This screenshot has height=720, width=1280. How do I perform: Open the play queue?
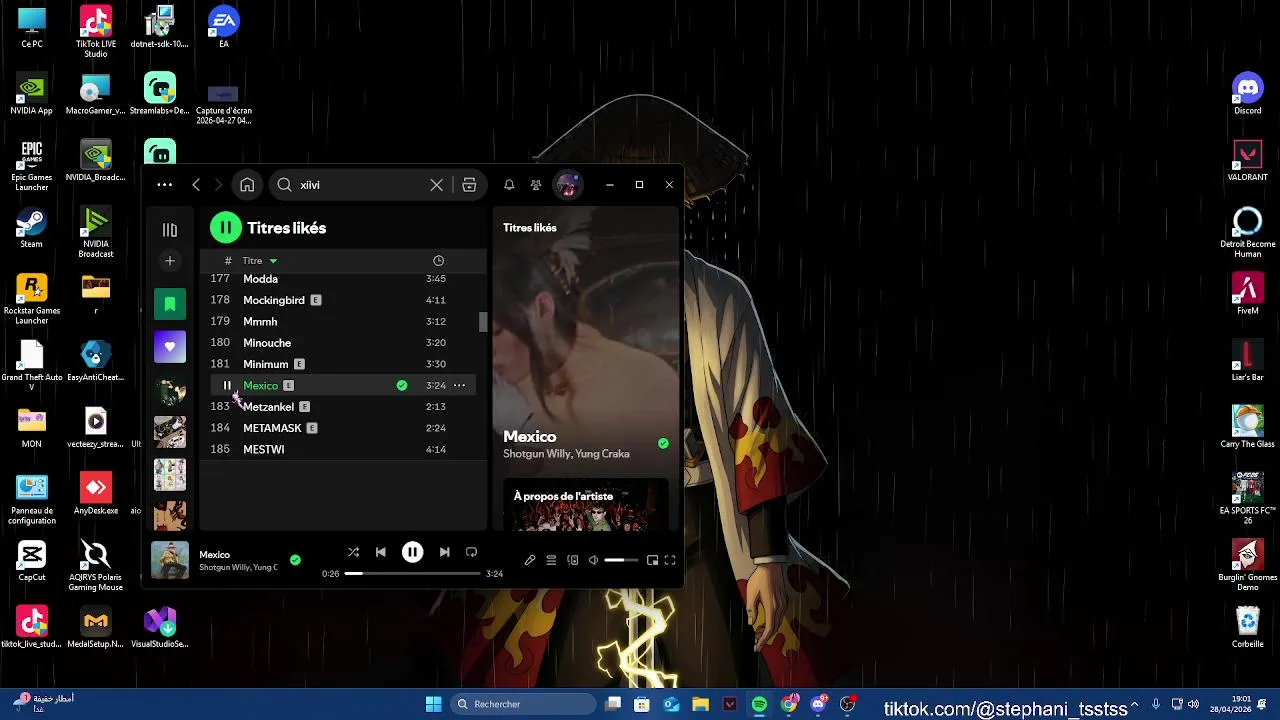551,560
